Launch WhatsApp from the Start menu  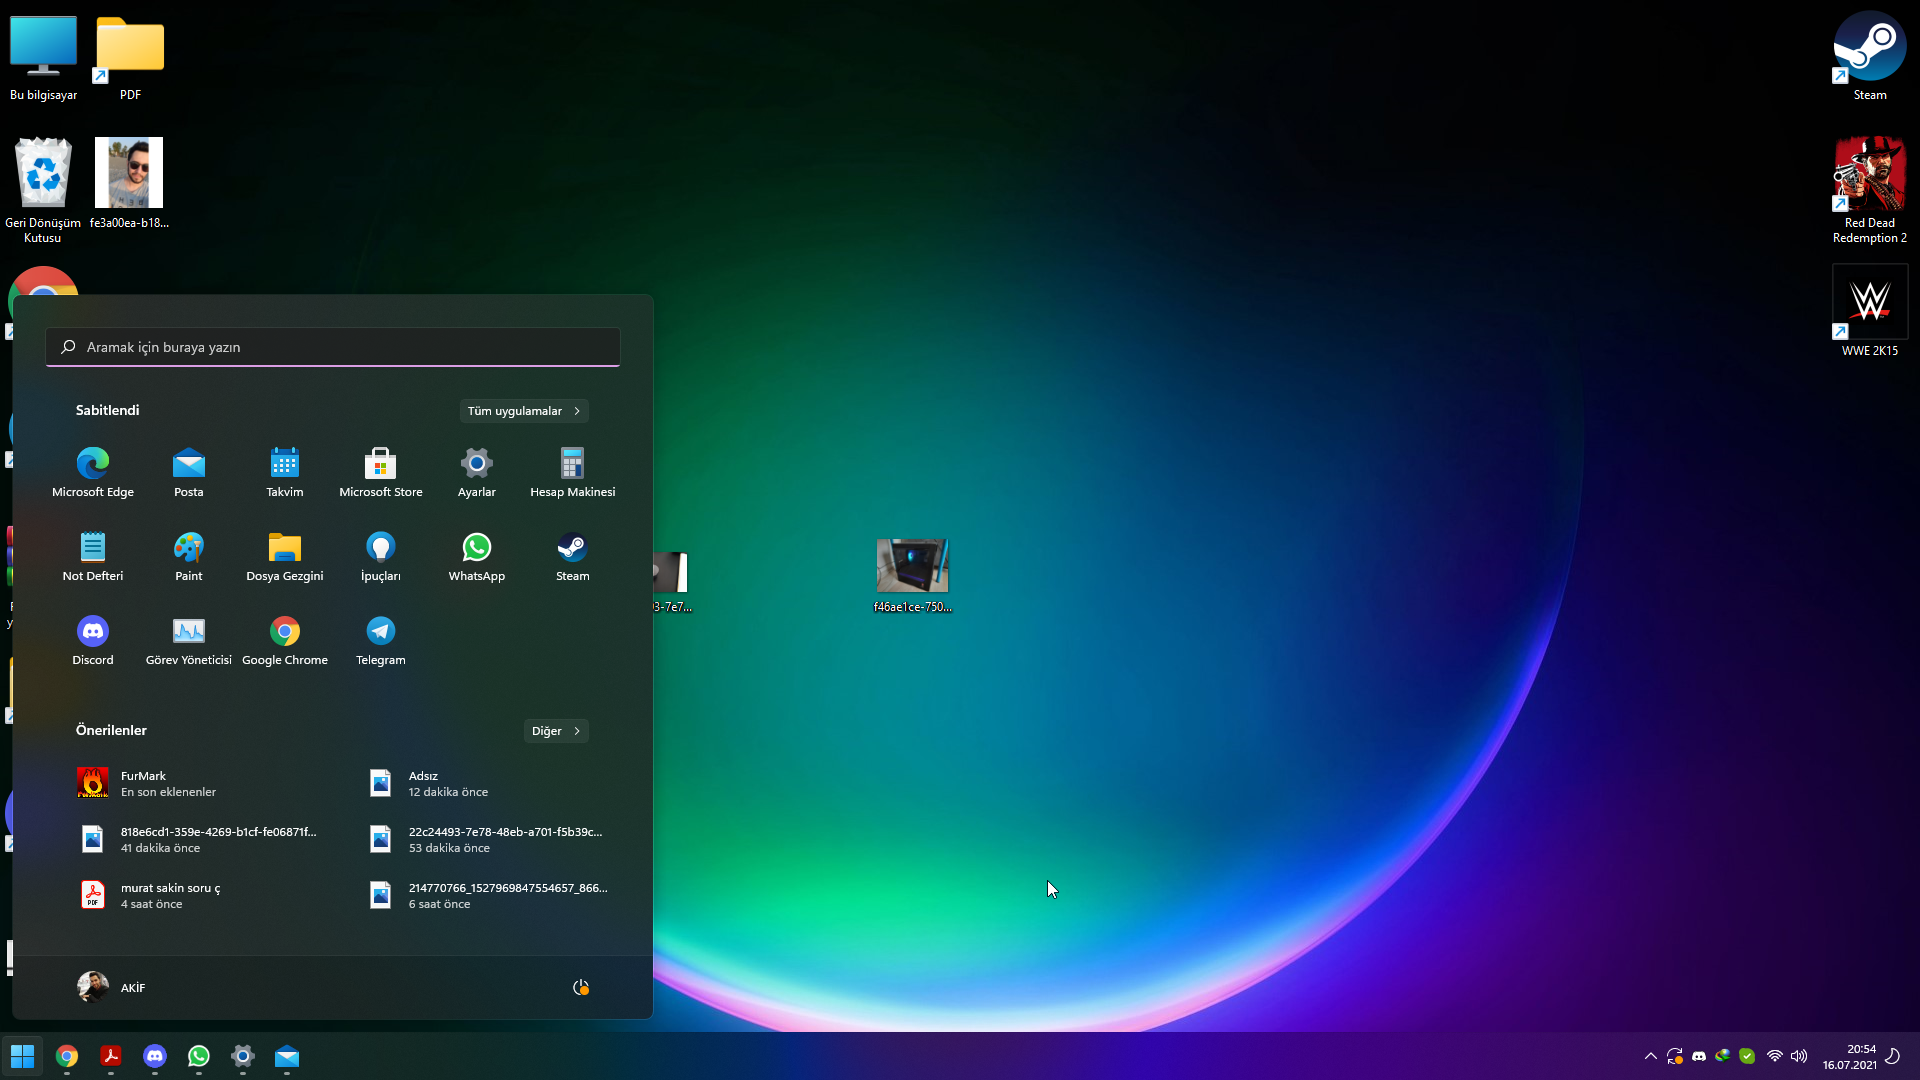[476, 555]
